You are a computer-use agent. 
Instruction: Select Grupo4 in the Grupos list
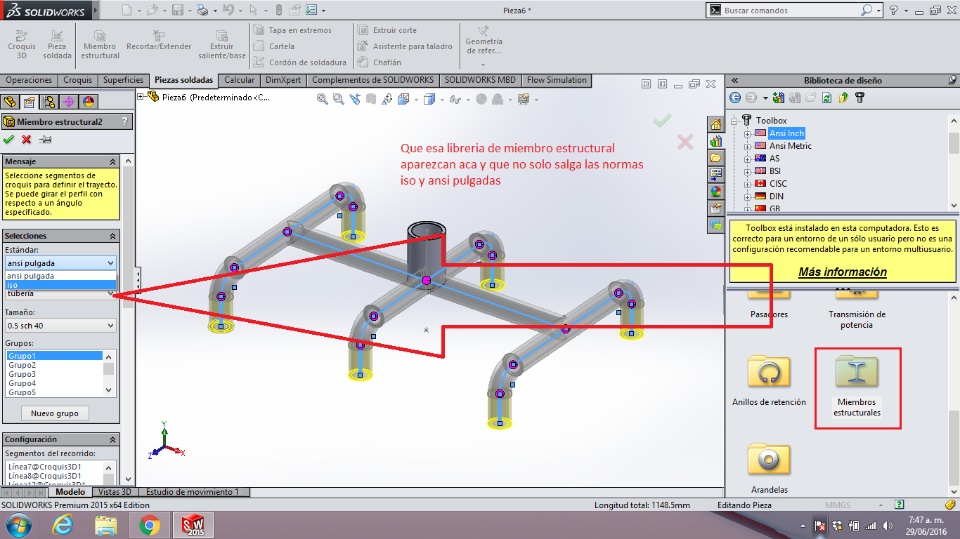pyautogui.click(x=22, y=383)
